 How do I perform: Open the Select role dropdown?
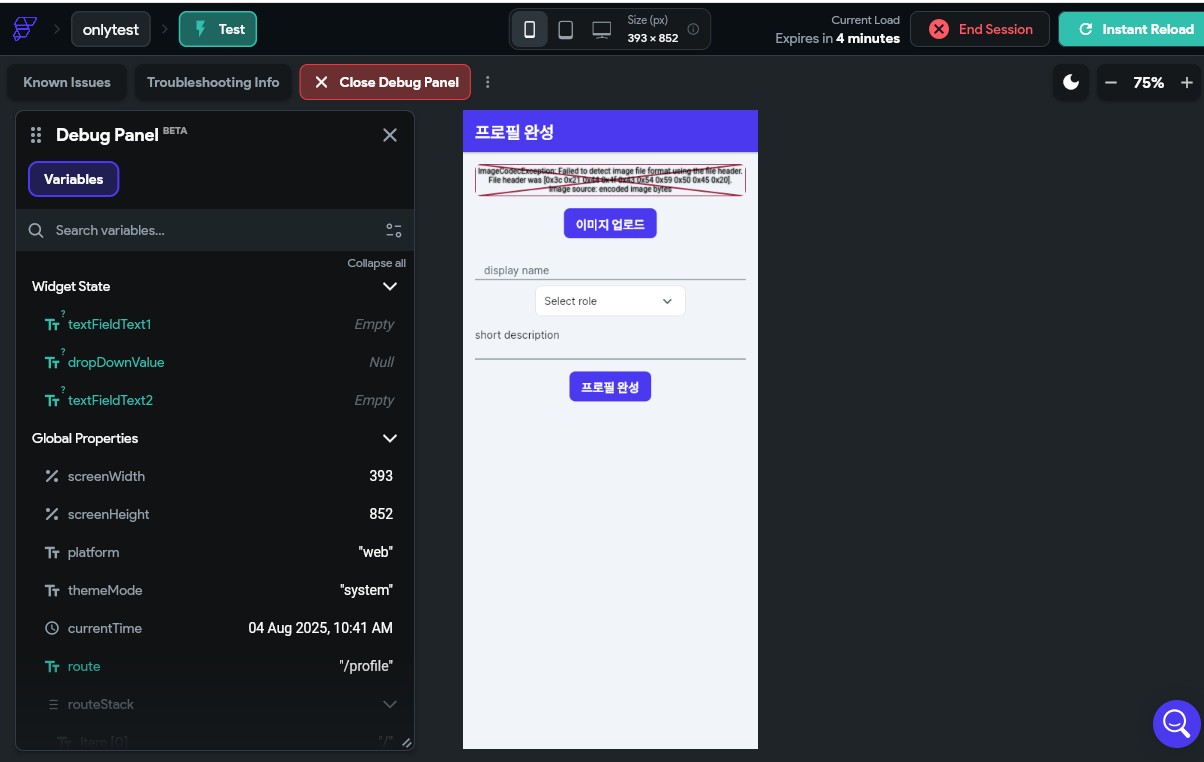point(610,301)
